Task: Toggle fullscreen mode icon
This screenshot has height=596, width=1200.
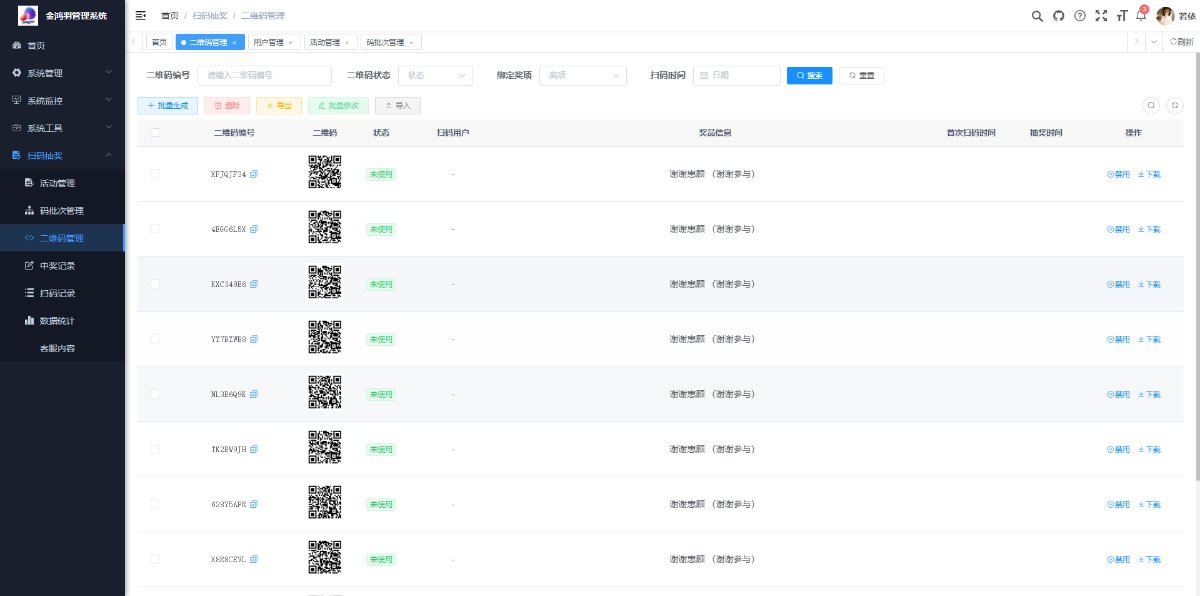Action: click(1101, 15)
